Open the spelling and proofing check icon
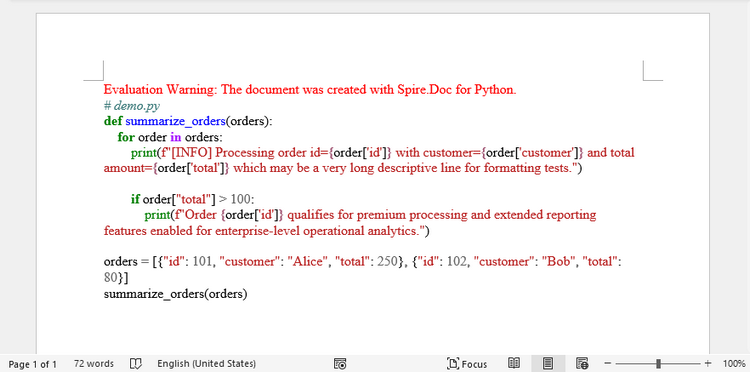750x372 pixels. click(136, 364)
